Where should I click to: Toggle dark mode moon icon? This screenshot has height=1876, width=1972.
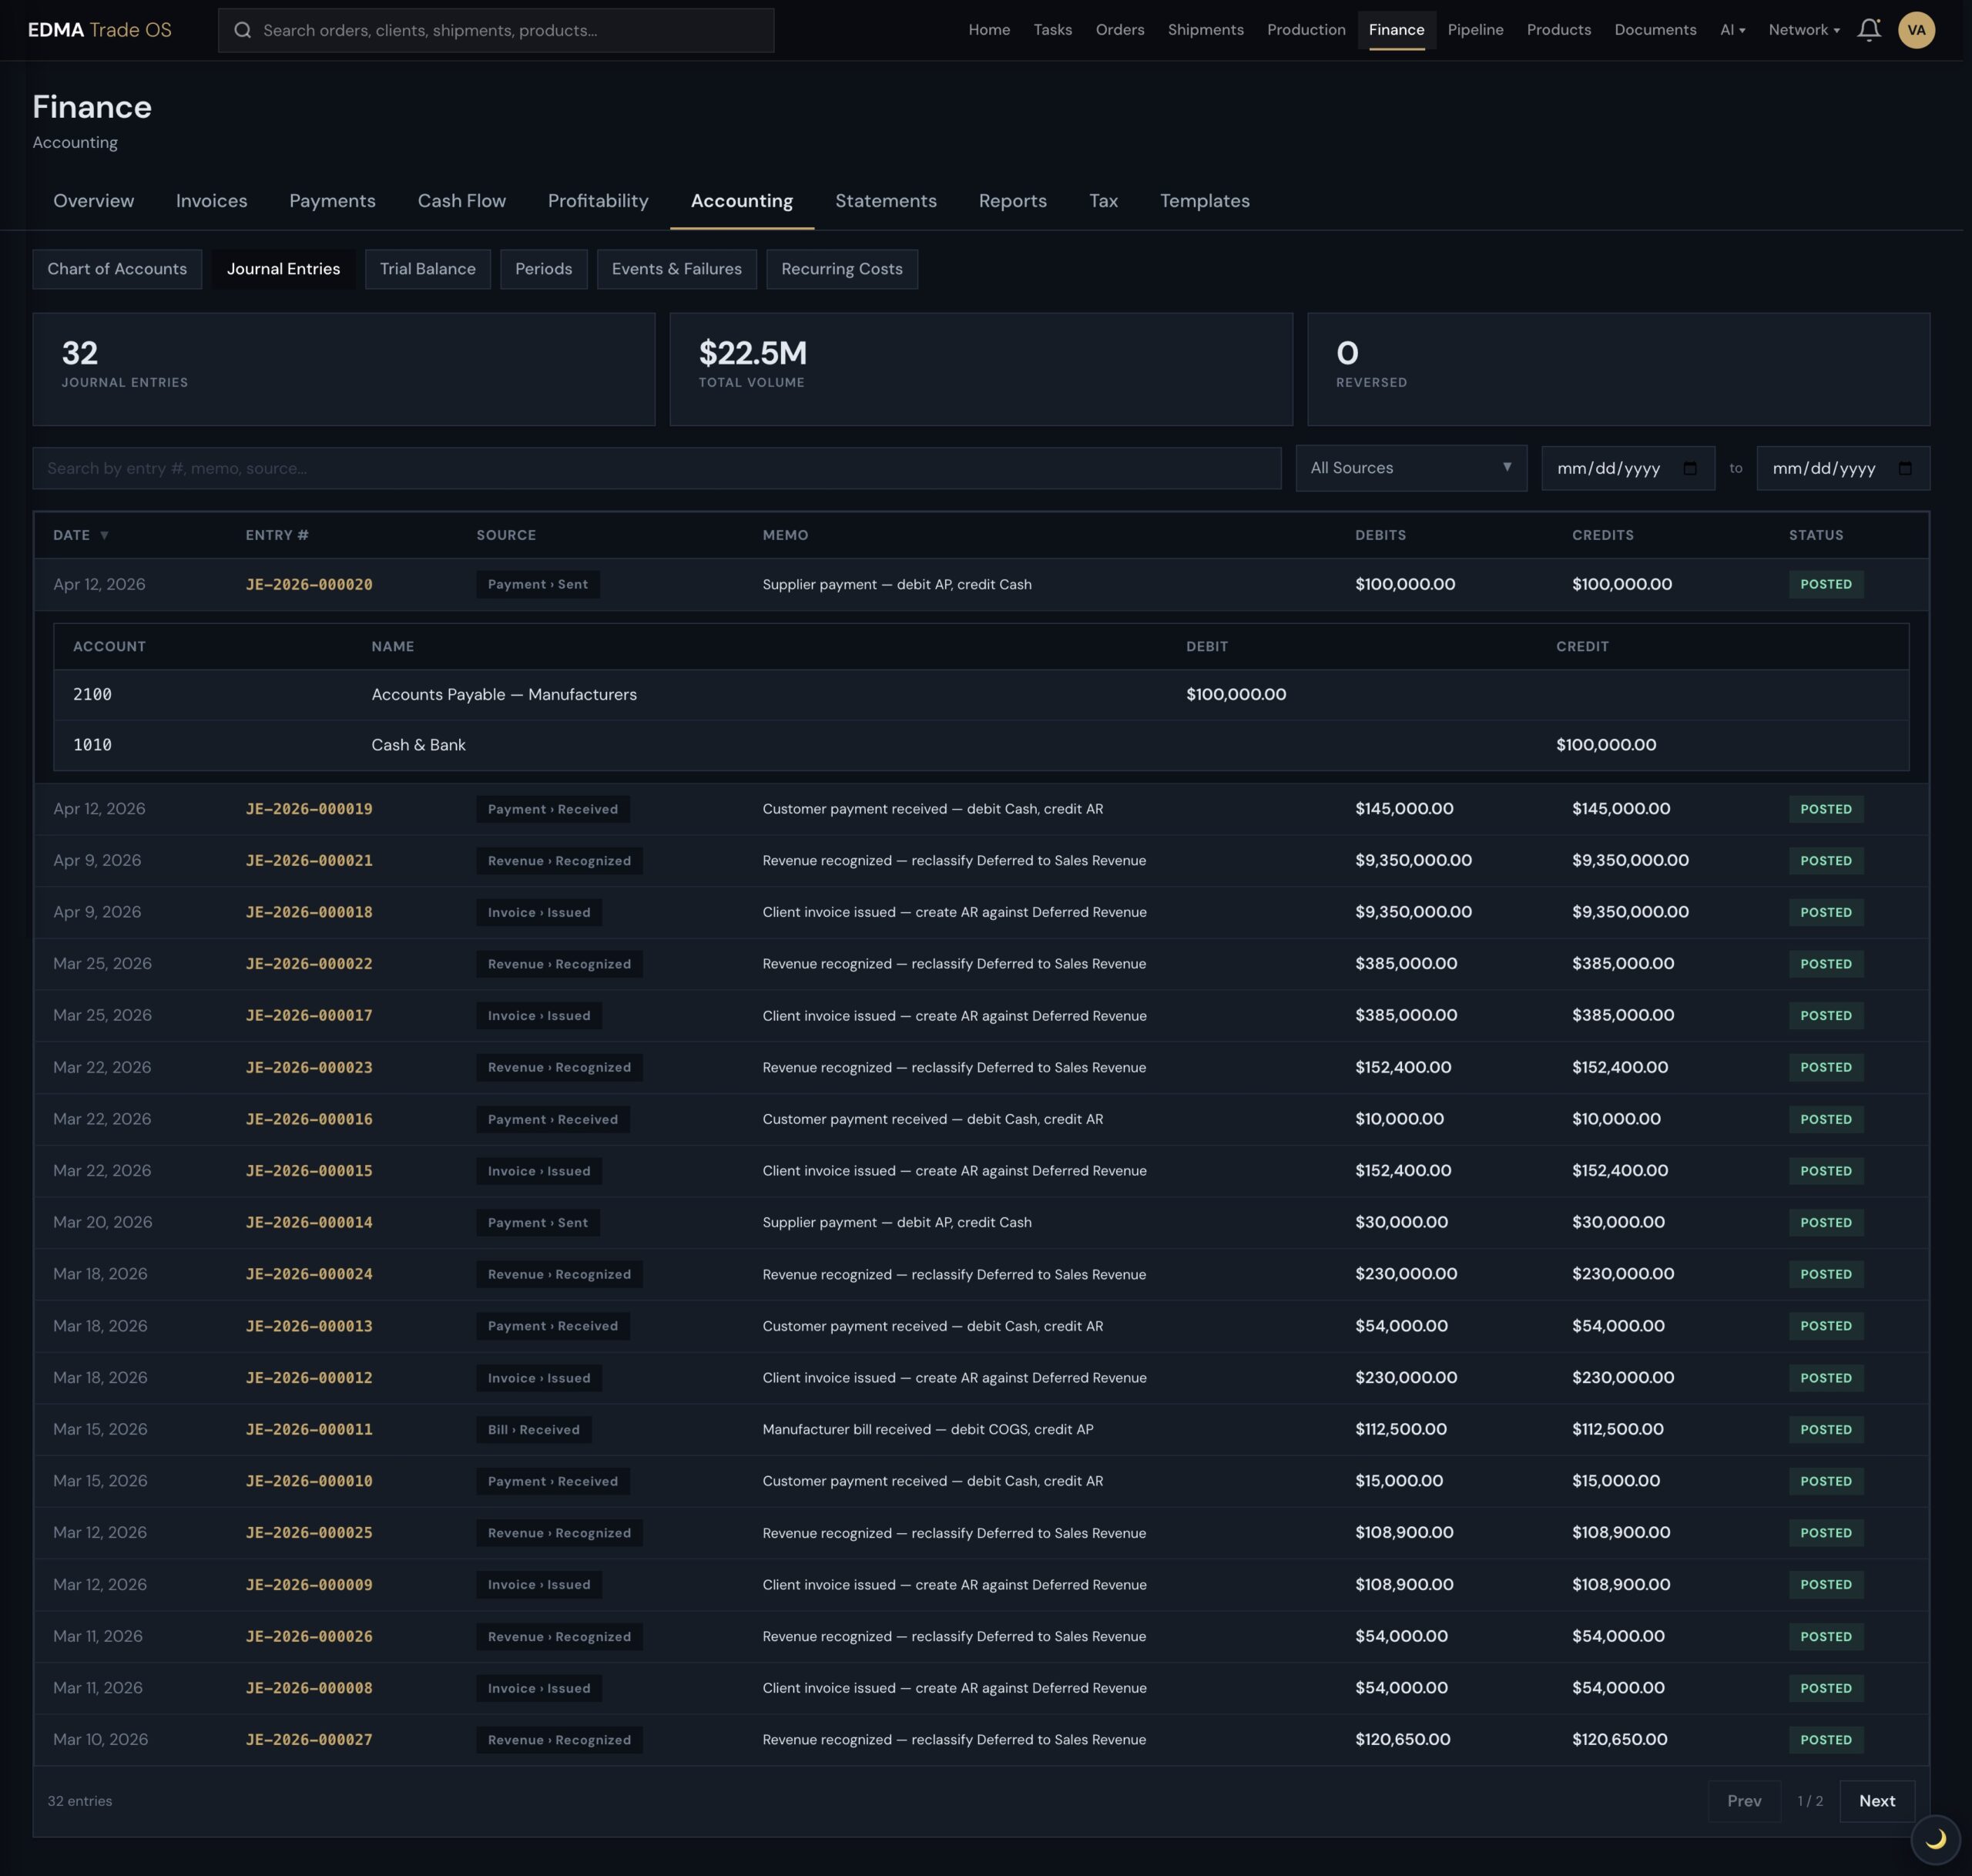pos(1935,1838)
